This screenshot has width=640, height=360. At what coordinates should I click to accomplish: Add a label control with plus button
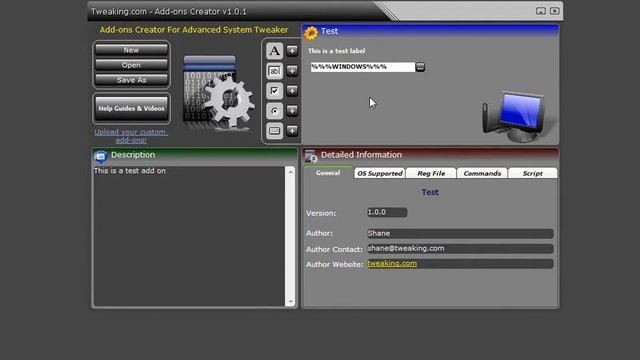(292, 51)
